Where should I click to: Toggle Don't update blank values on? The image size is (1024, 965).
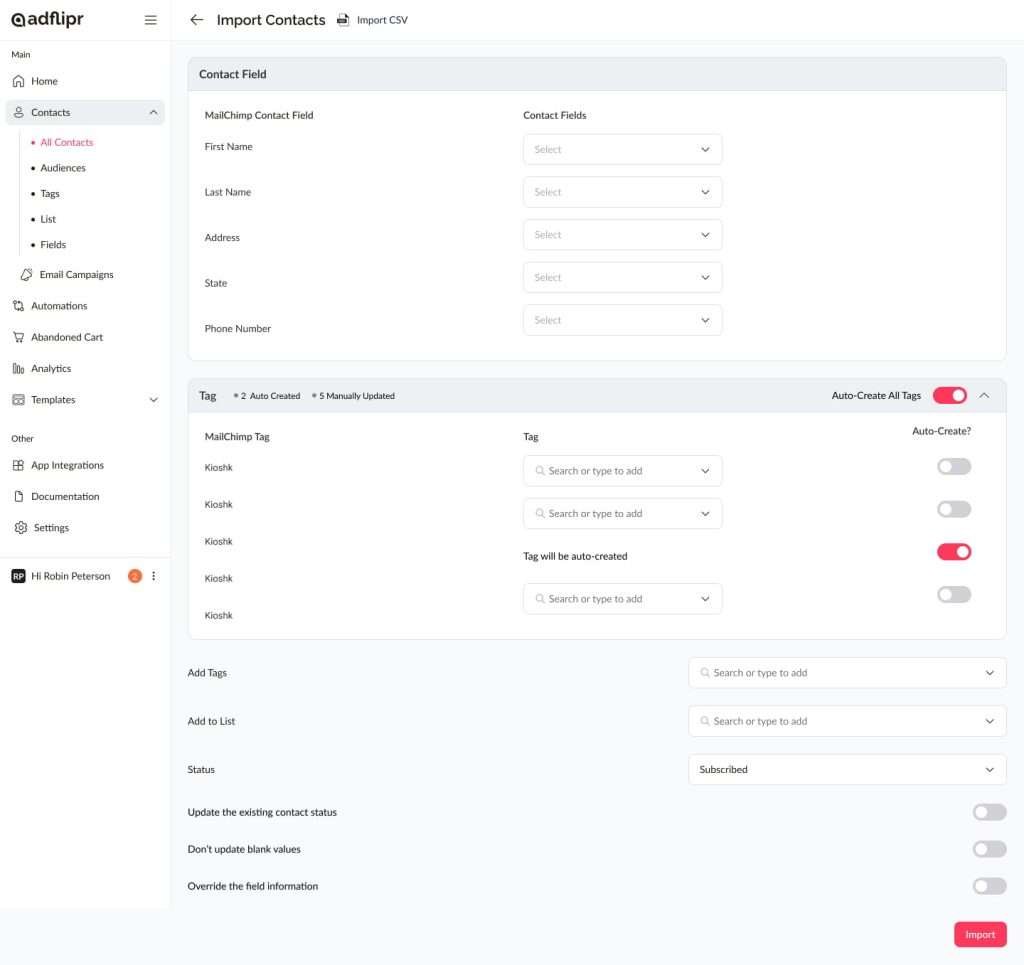point(989,849)
